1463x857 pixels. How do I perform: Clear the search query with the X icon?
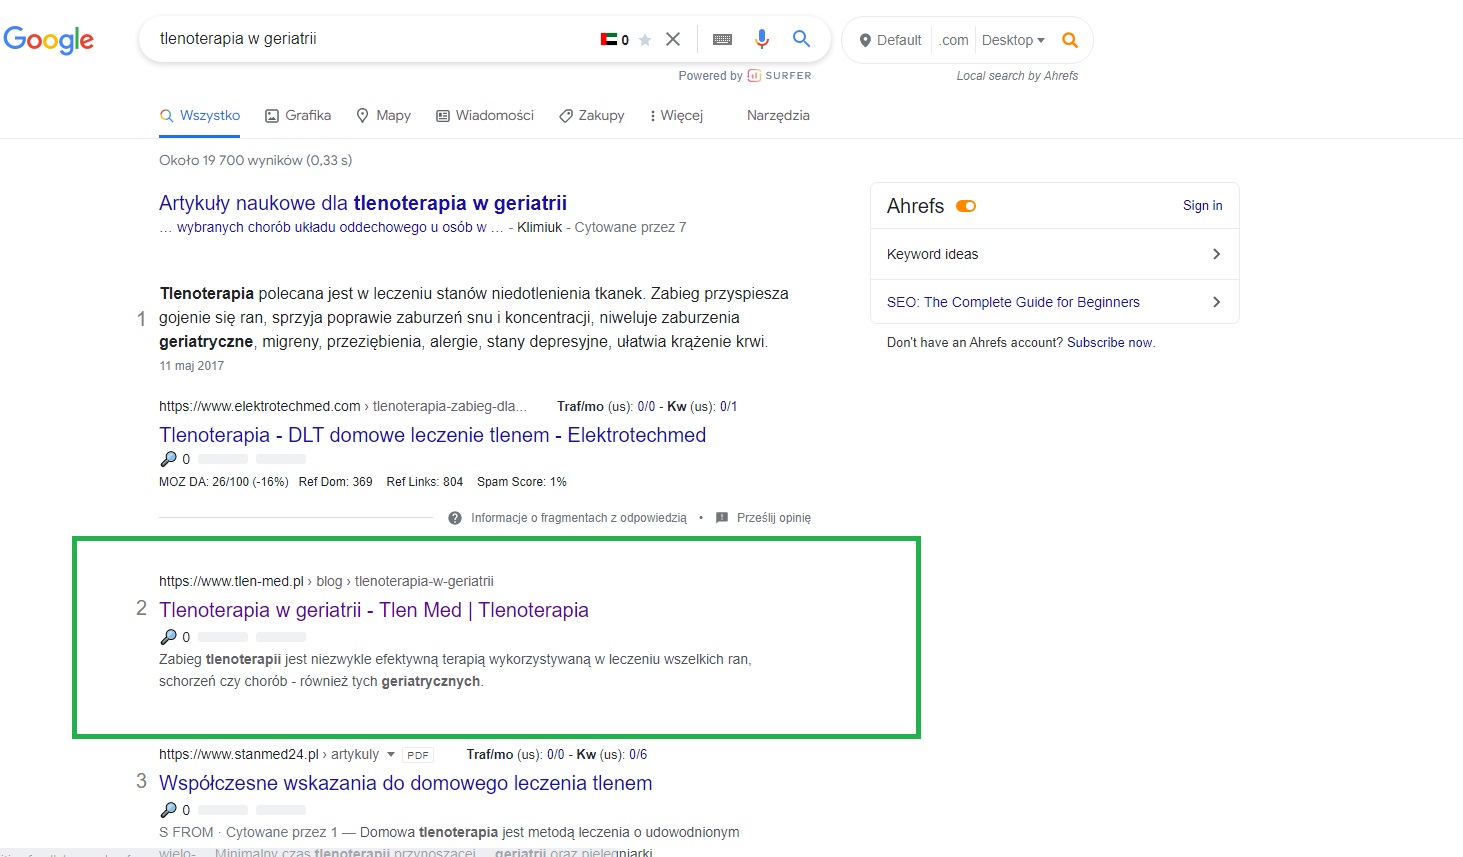tap(673, 39)
